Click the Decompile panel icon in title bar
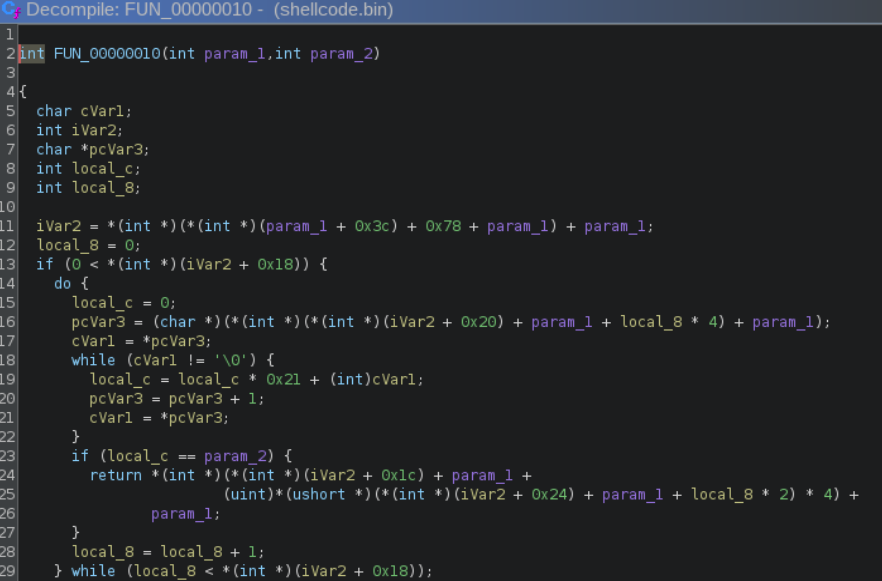The height and width of the screenshot is (581, 882). 11,10
